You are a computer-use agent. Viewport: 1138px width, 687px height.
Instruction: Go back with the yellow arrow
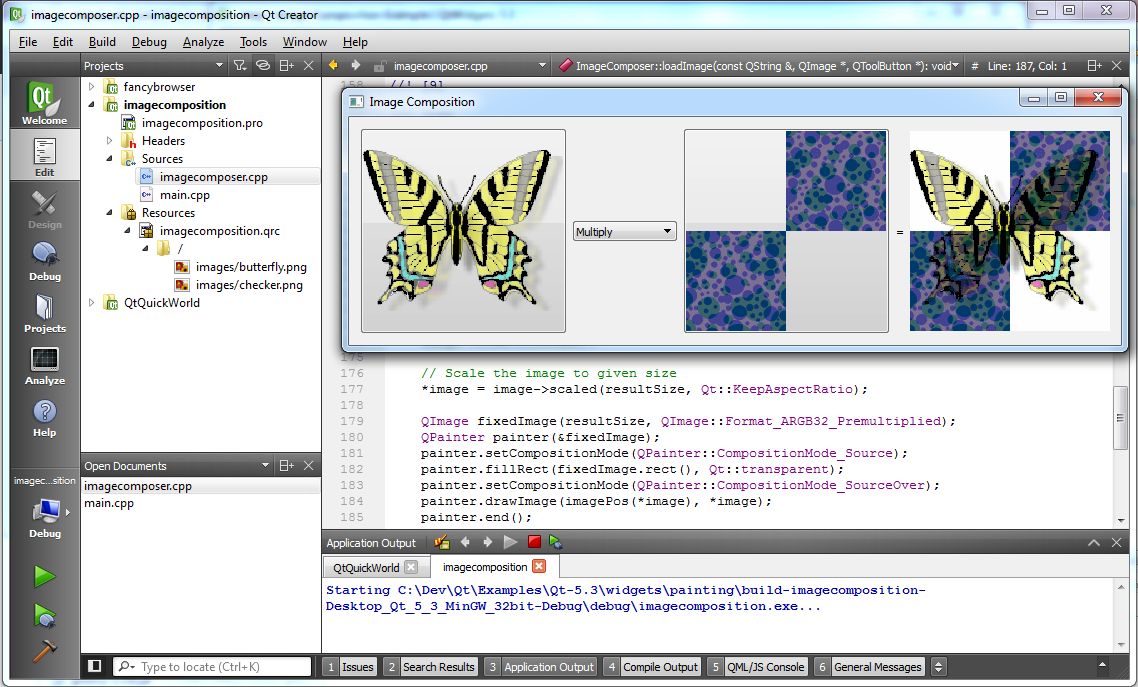[x=333, y=65]
